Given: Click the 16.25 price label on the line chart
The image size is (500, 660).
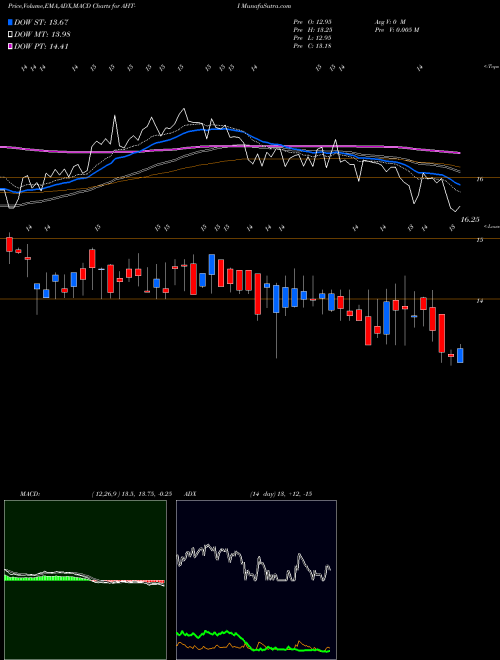Looking at the screenshot, I should [470, 219].
